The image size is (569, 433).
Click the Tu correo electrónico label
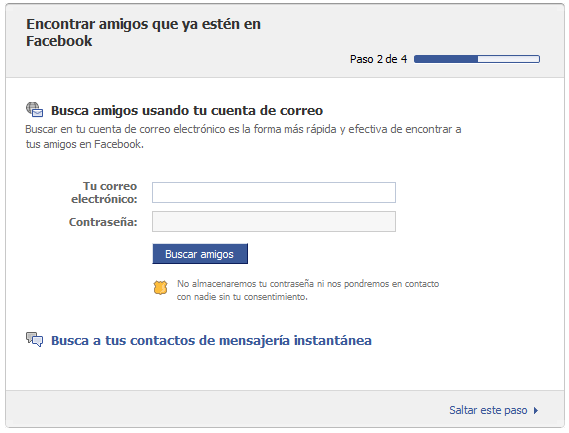105,192
